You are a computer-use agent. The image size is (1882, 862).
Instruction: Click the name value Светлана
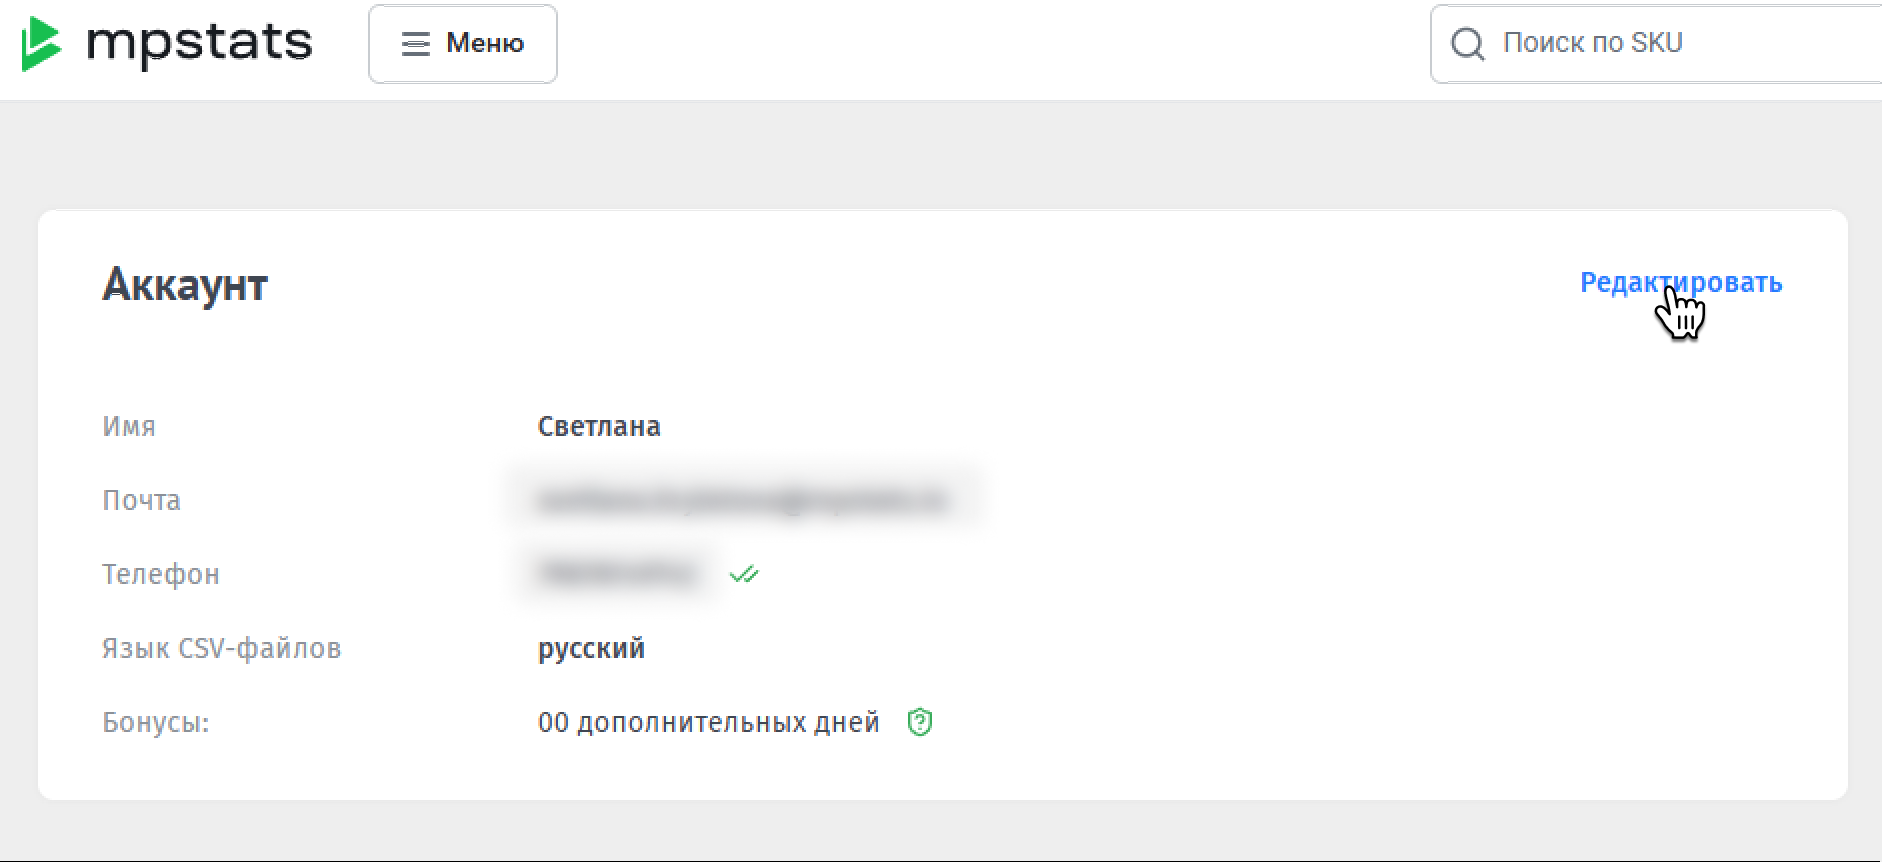pyautogui.click(x=599, y=427)
